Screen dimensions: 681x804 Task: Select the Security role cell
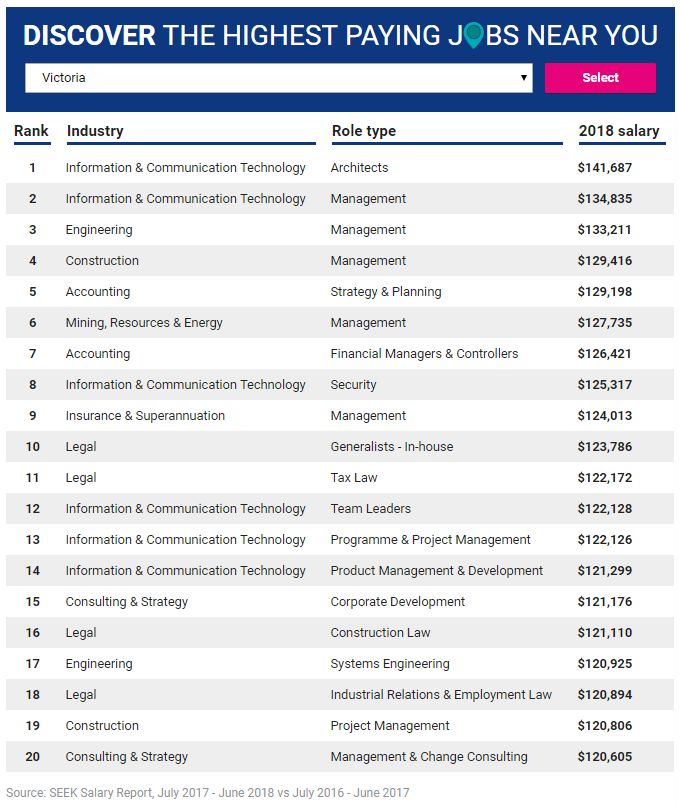click(x=353, y=385)
